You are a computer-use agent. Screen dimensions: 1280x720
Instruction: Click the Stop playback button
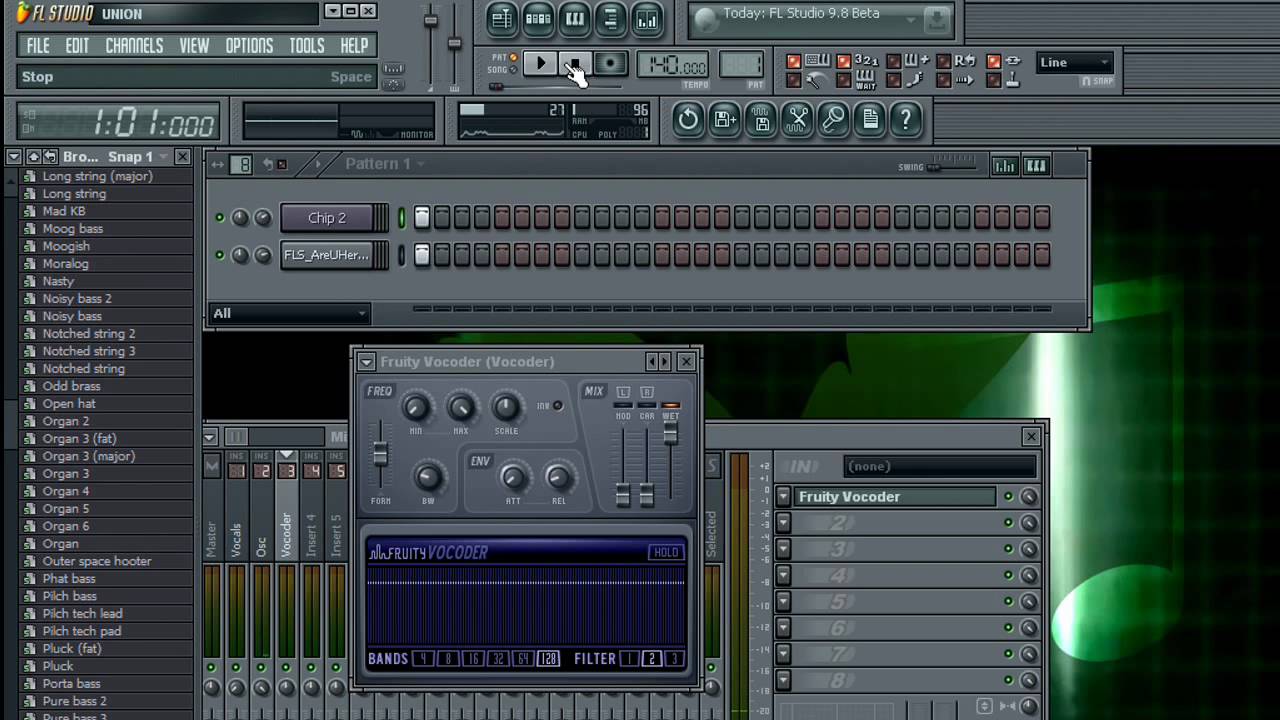pos(575,64)
